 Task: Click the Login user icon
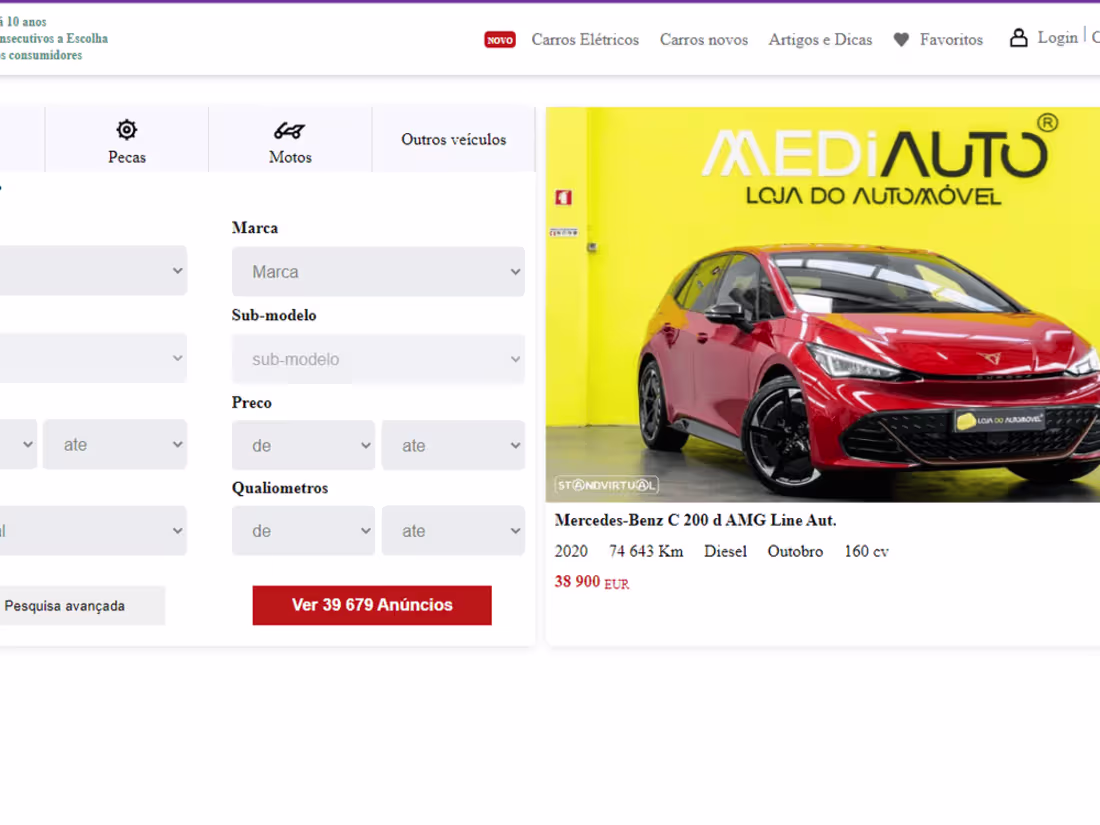point(1018,38)
